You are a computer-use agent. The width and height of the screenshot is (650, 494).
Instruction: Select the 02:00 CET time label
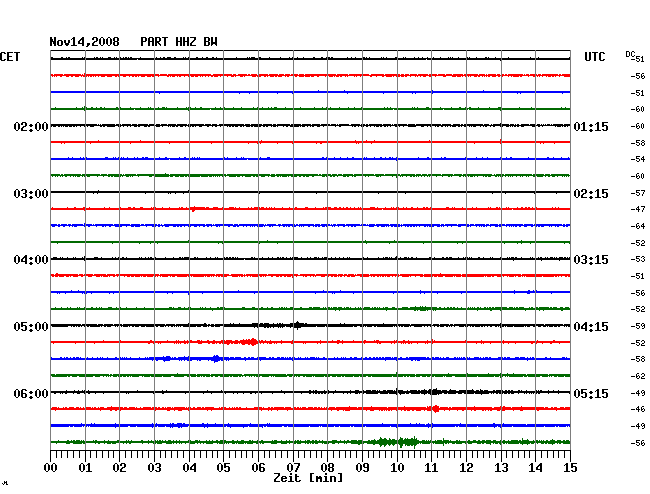[x=31, y=127]
